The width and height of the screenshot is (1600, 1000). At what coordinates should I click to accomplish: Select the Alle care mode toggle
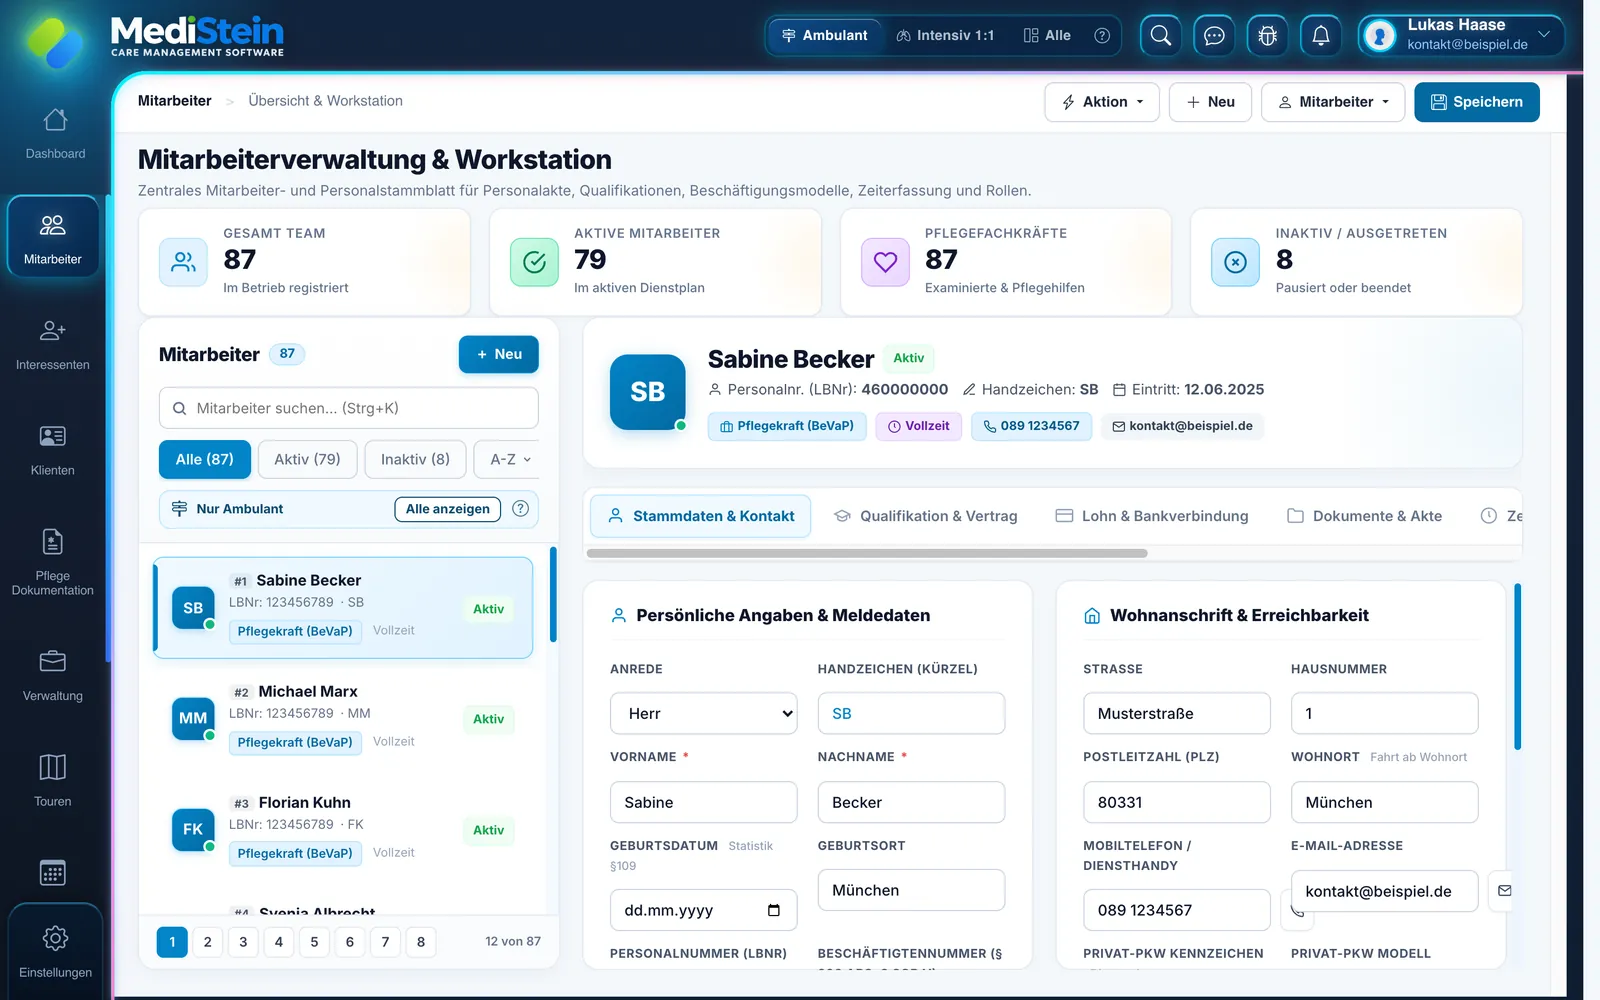pos(1047,36)
